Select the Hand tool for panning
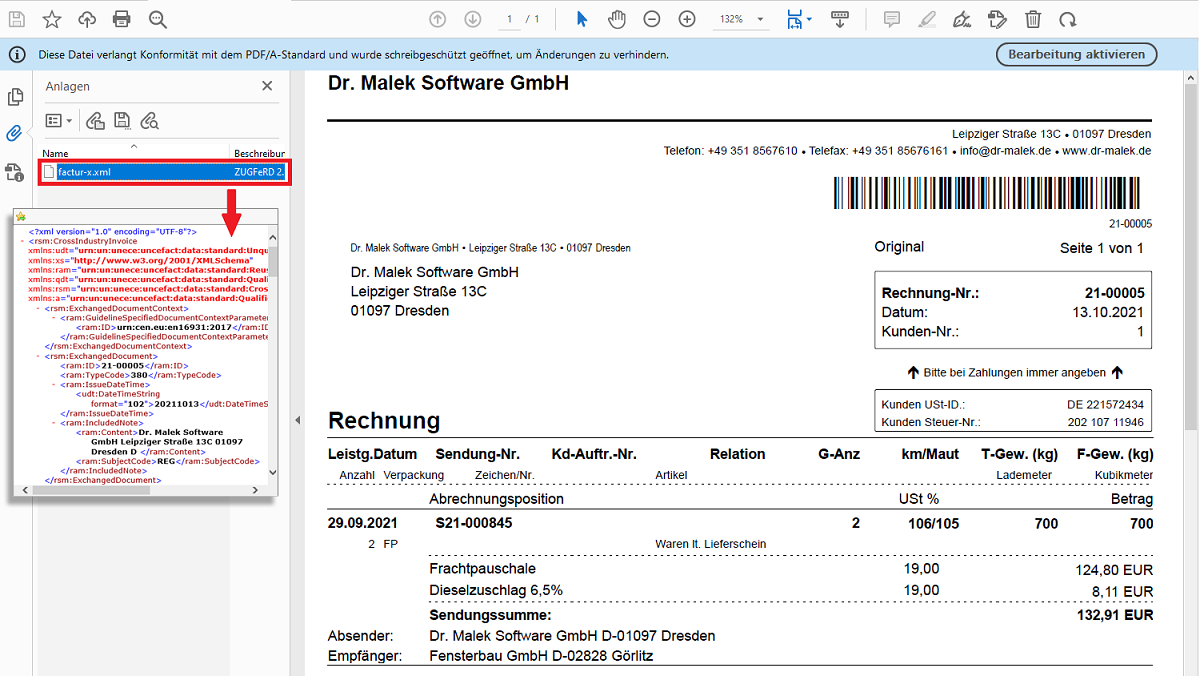Screen dimensions: 1200x676 tap(617, 18)
